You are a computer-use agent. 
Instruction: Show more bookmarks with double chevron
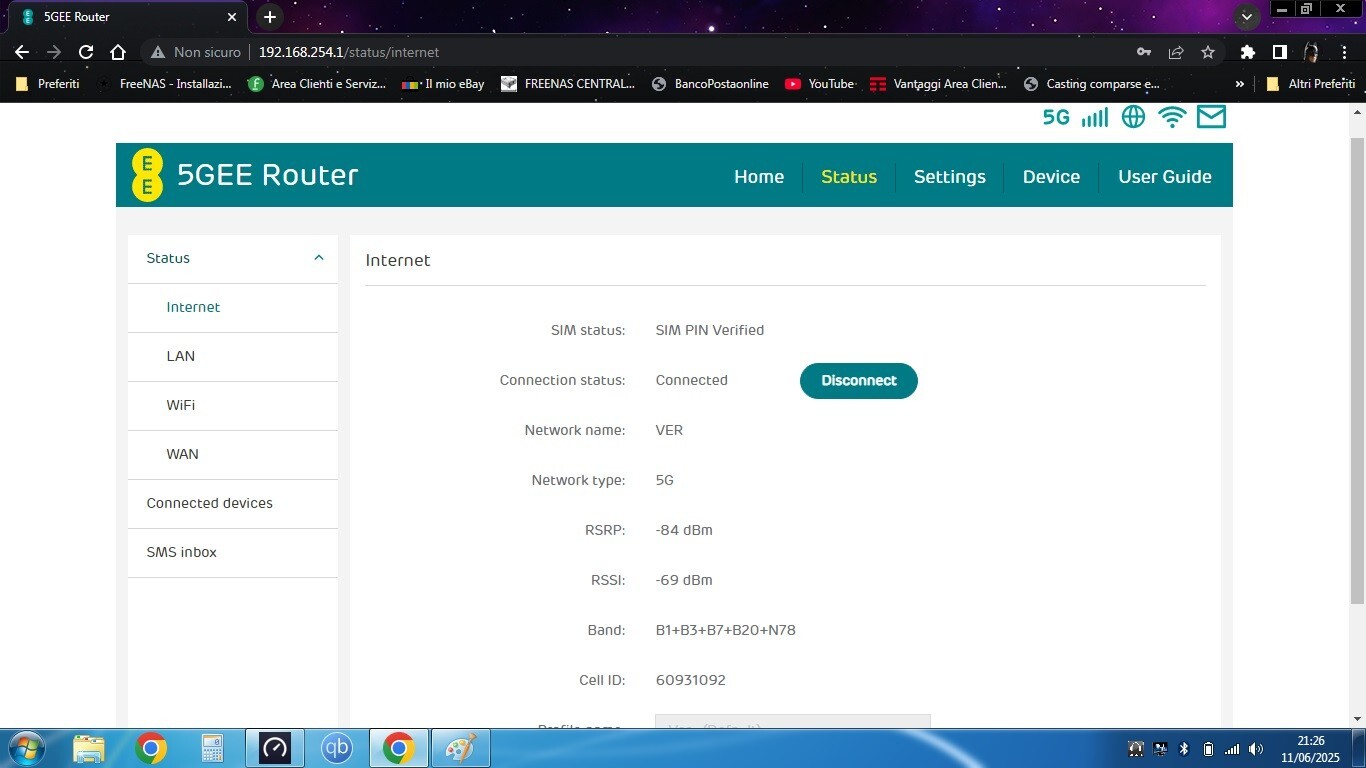1240,84
